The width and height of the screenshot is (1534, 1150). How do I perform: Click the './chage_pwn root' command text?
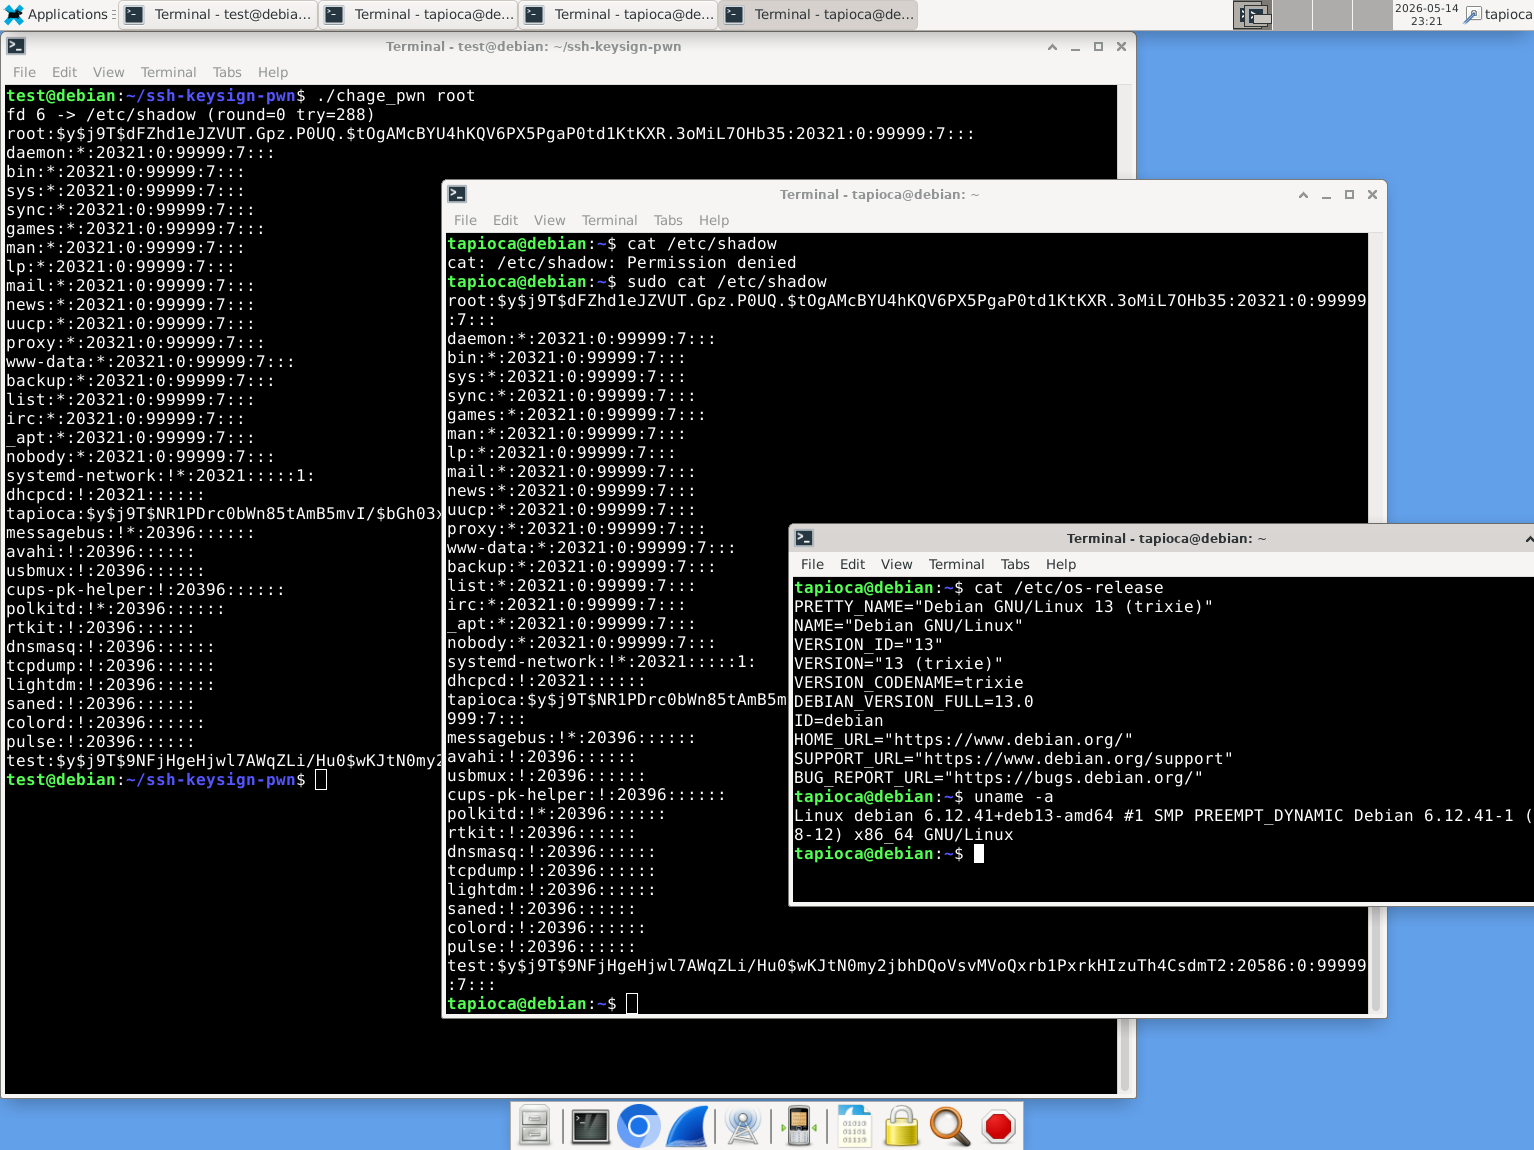395,96
